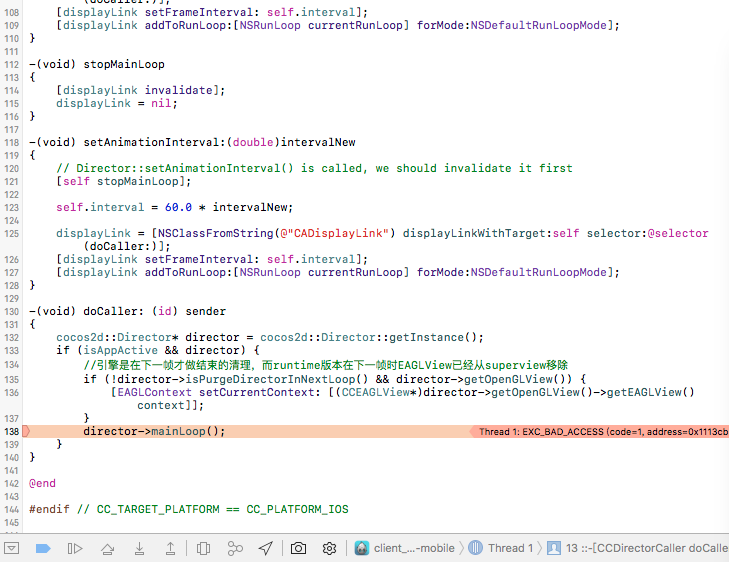Select client_...-mobile process in jump bar
The width and height of the screenshot is (729, 562).
point(404,549)
